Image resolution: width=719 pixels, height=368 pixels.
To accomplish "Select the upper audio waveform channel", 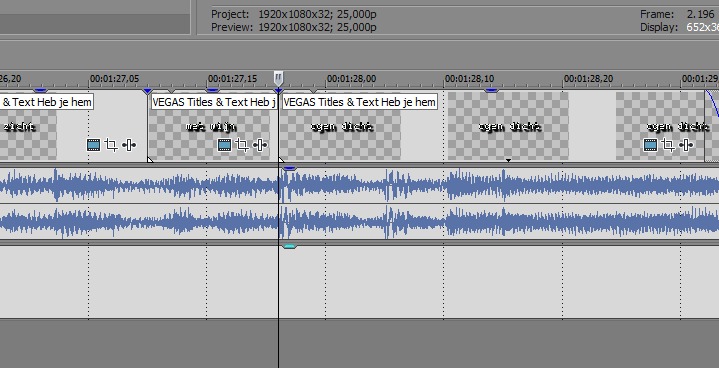I will click(x=360, y=186).
